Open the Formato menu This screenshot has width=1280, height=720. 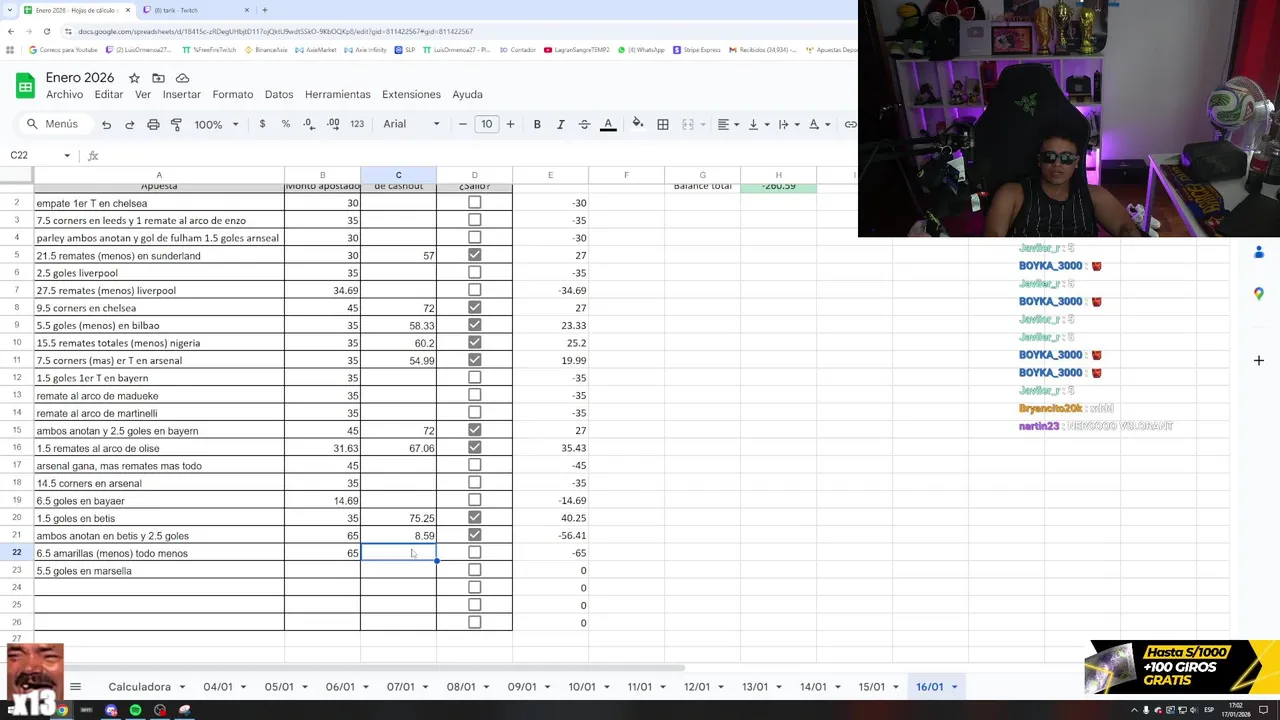233,94
